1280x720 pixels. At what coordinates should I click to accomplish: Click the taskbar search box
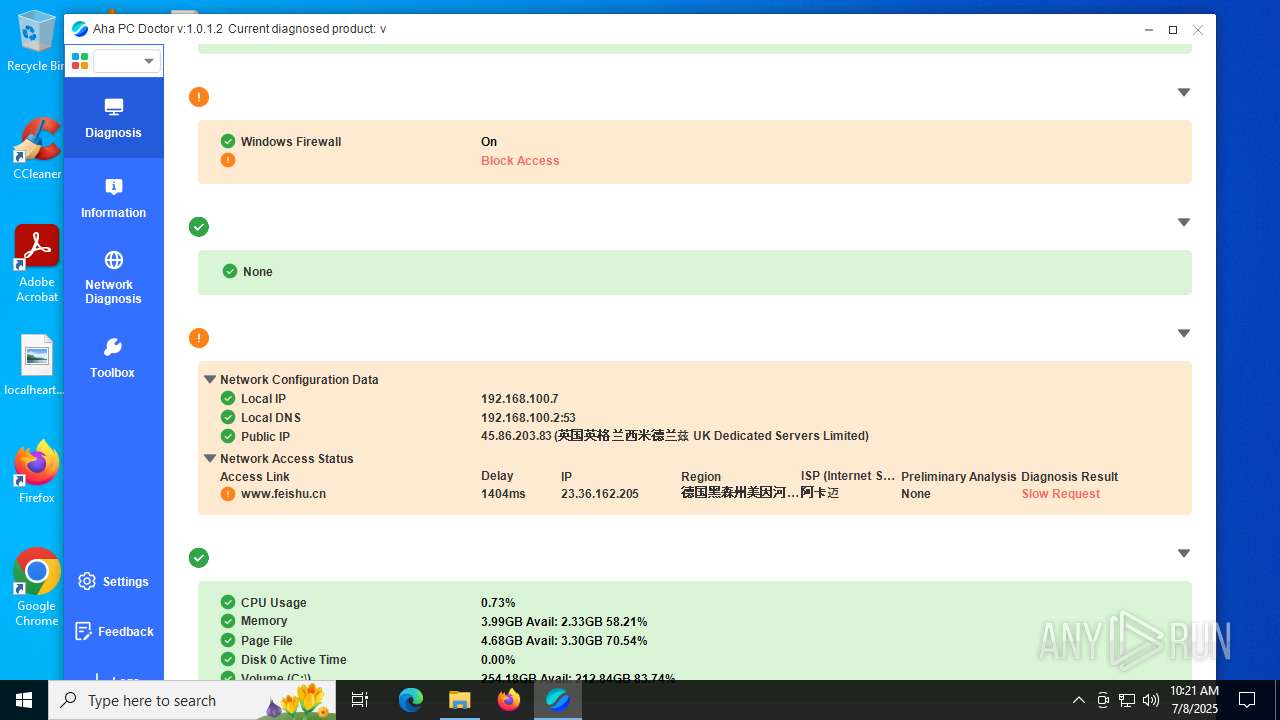tap(193, 700)
